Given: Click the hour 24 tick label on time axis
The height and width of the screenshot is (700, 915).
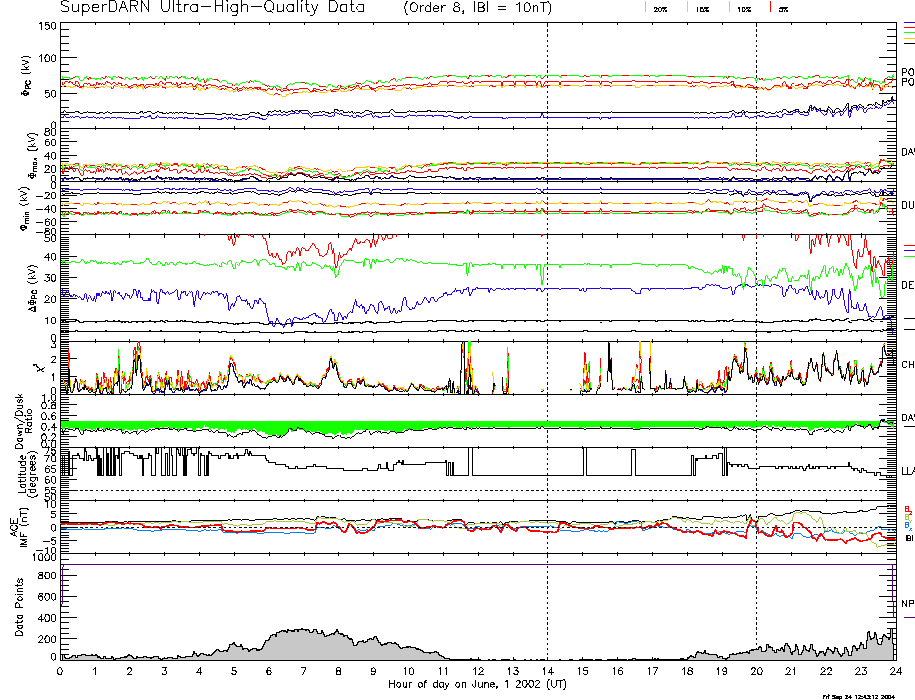Looking at the screenshot, I should pos(895,672).
